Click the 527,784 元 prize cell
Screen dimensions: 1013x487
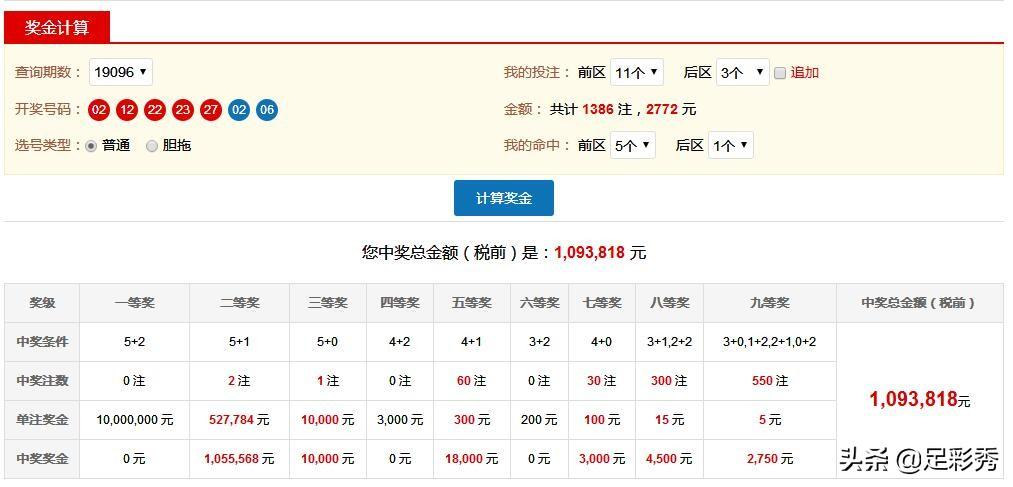point(239,420)
